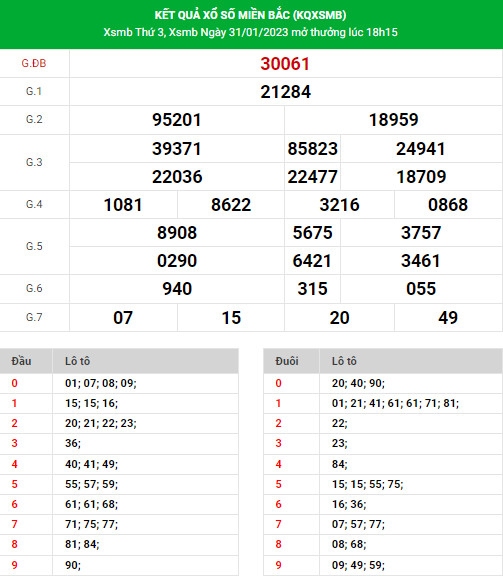Click the G.ĐB row label
The height and width of the screenshot is (576, 503).
(34, 64)
